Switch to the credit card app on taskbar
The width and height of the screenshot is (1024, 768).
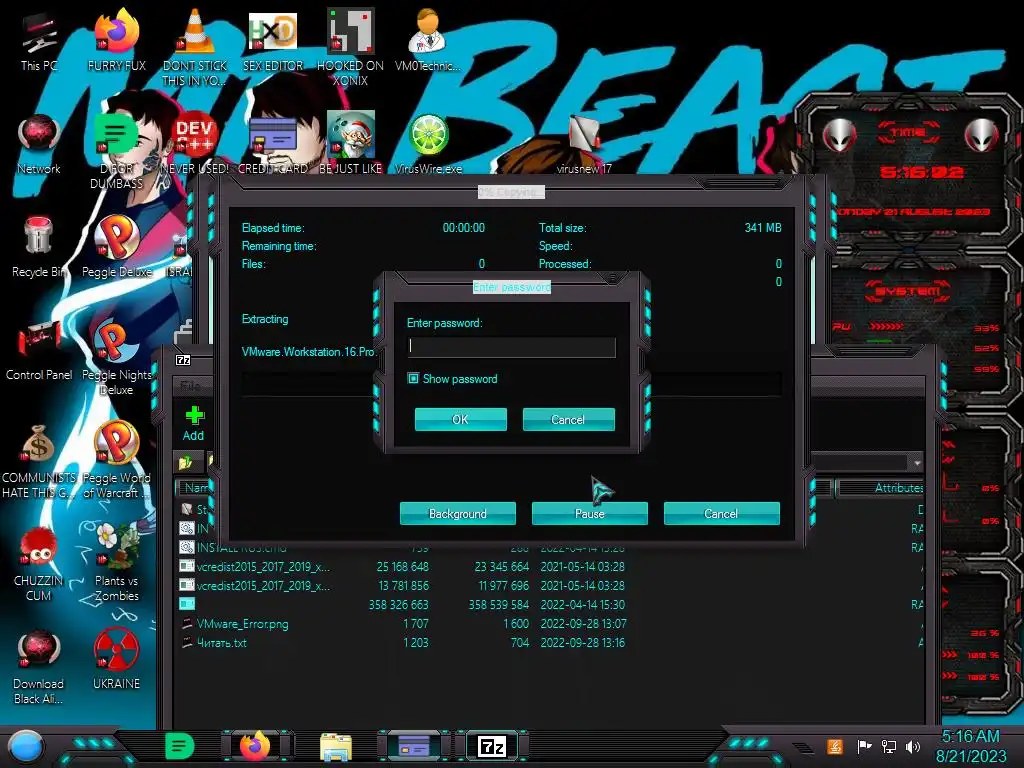click(414, 746)
